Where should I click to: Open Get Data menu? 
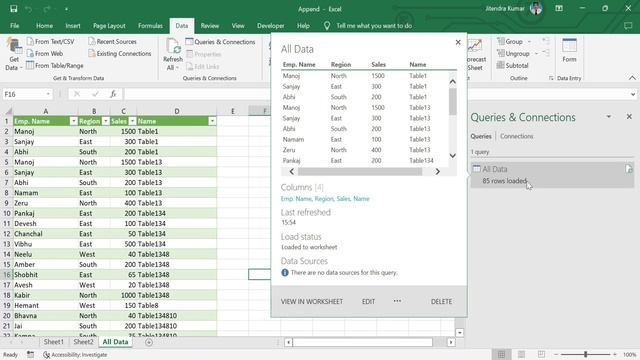tap(13, 54)
